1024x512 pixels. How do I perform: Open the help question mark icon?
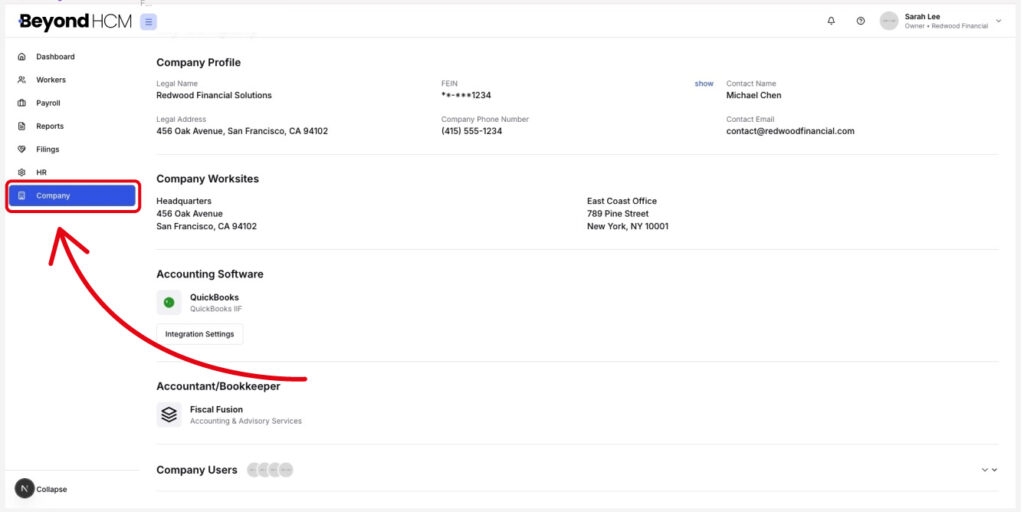[861, 22]
